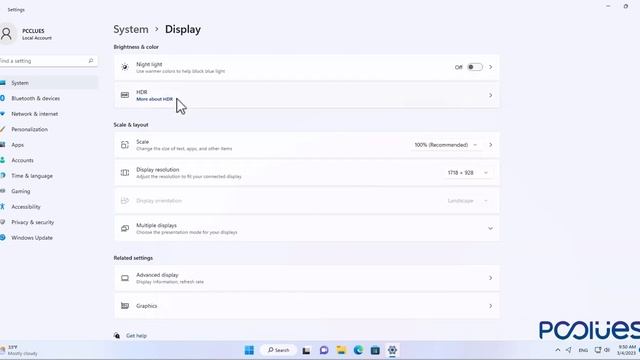Screen dimensions: 640x360
Task: Click the Scale icon
Action: click(125, 145)
